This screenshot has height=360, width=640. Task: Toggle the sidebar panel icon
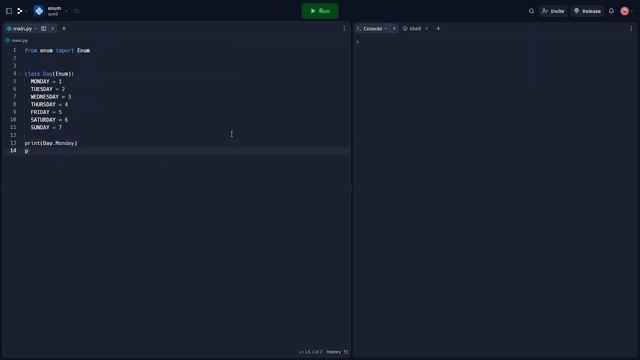[x=9, y=11]
